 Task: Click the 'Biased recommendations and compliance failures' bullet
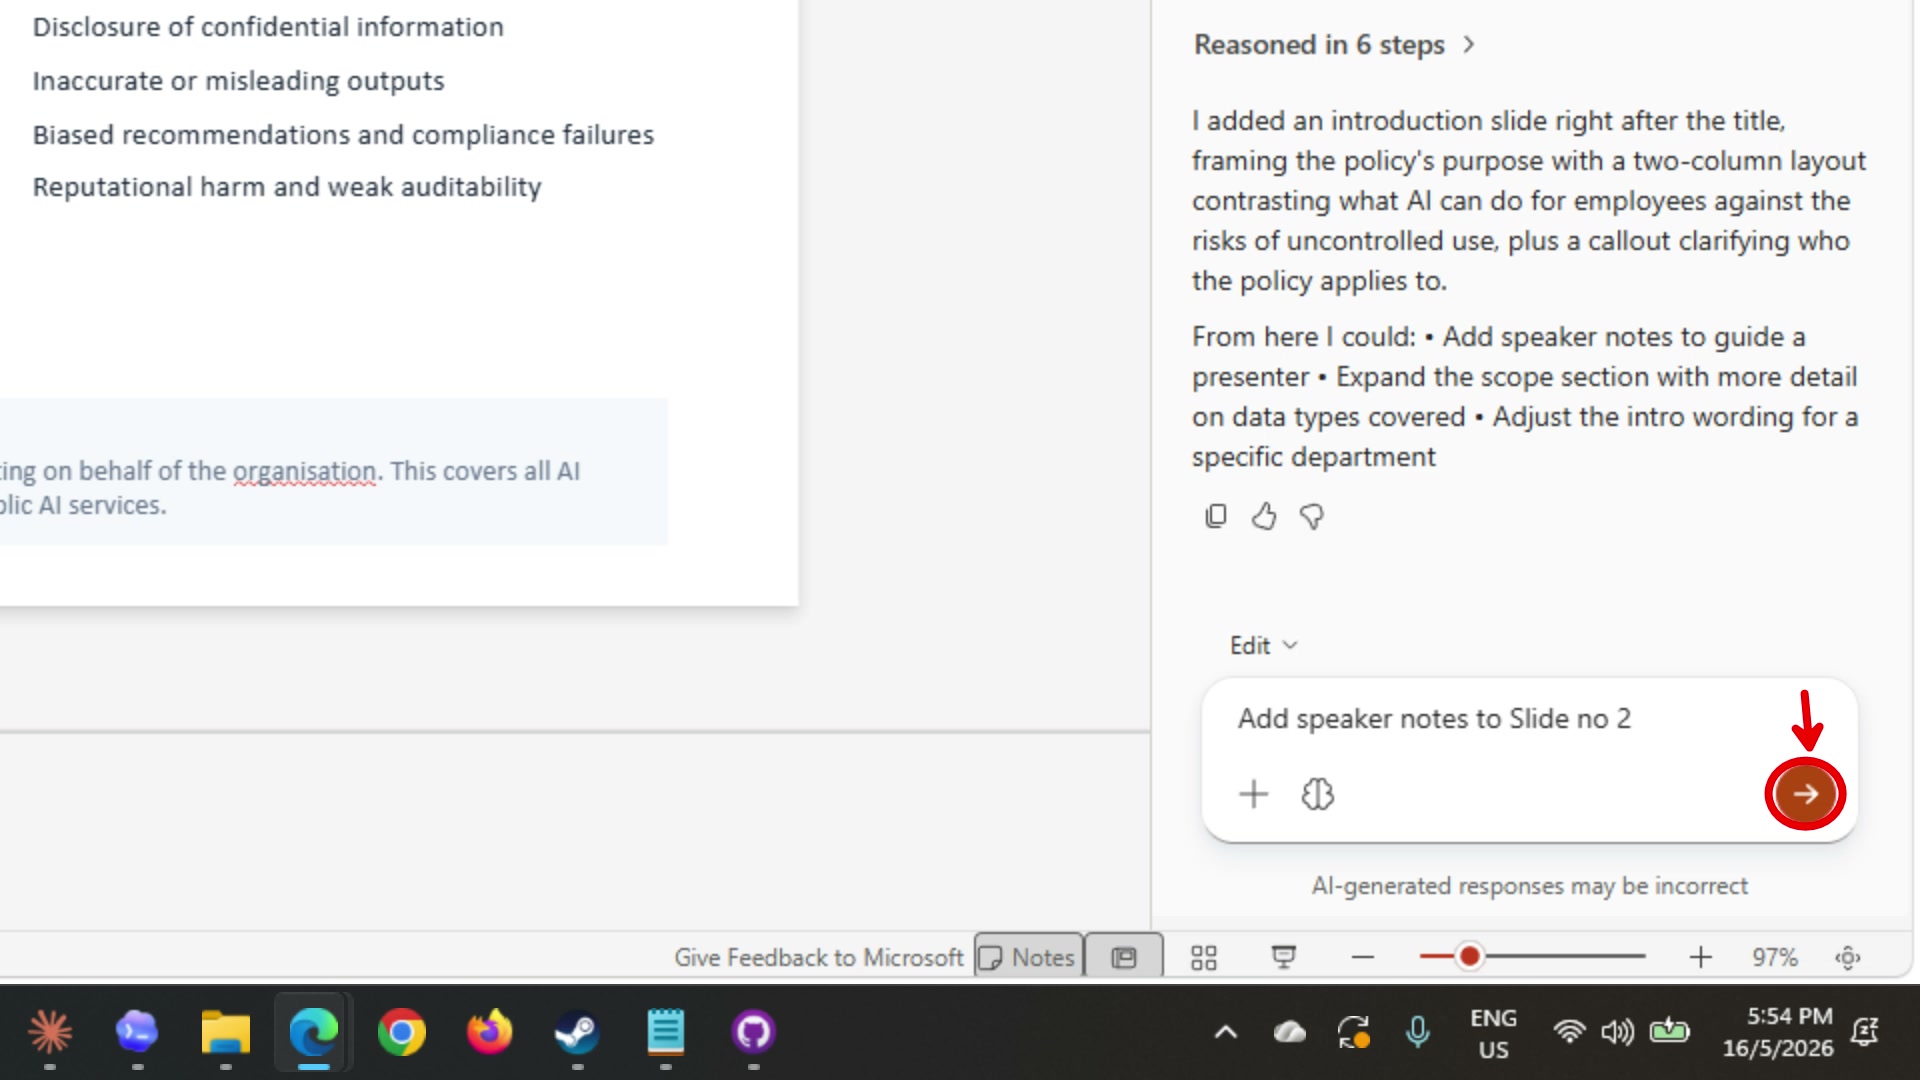(343, 135)
